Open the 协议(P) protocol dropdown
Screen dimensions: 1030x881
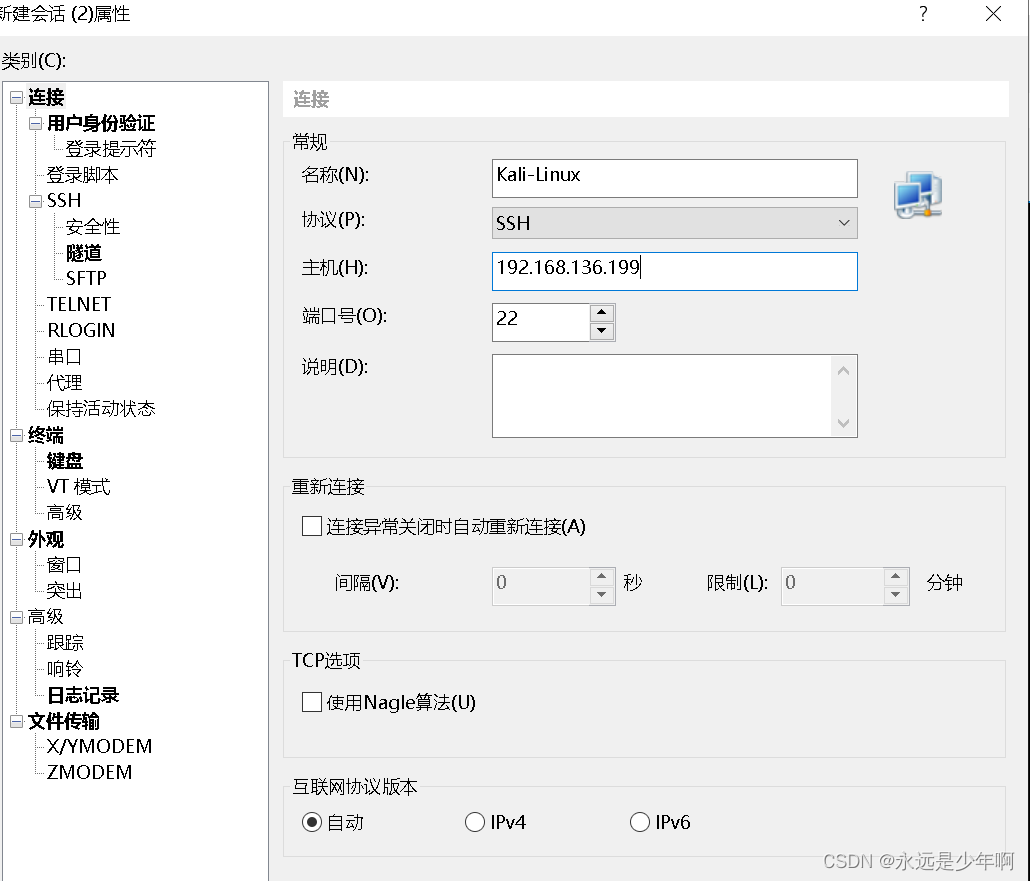[x=845, y=222]
